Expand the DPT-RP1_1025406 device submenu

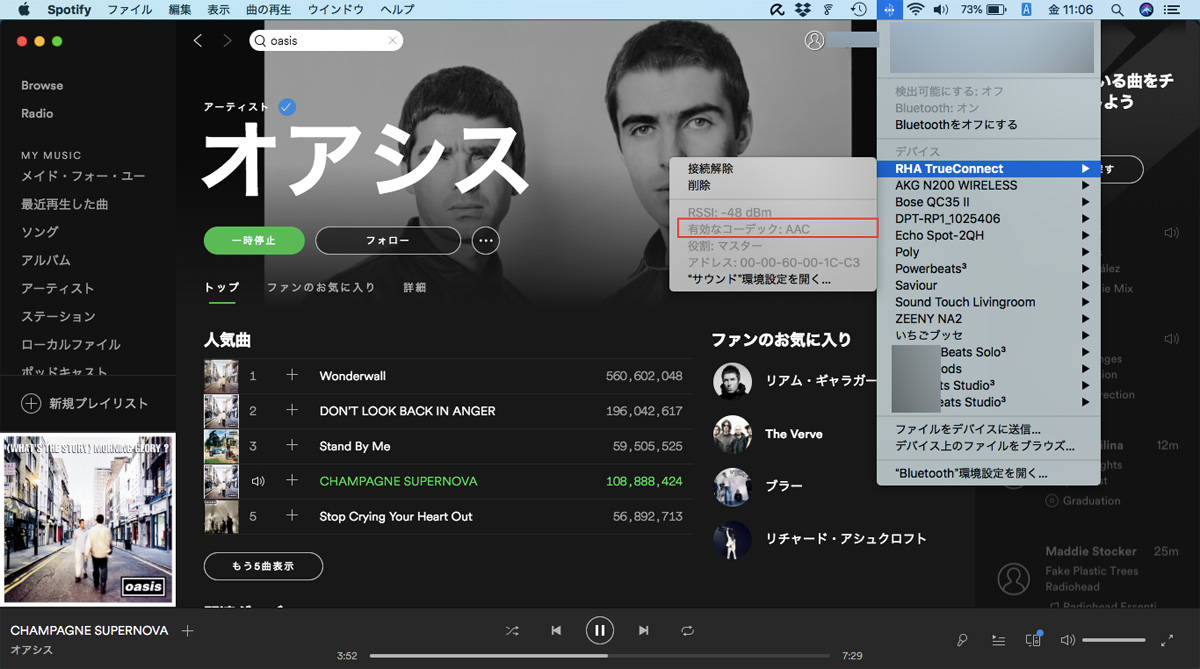[x=988, y=218]
